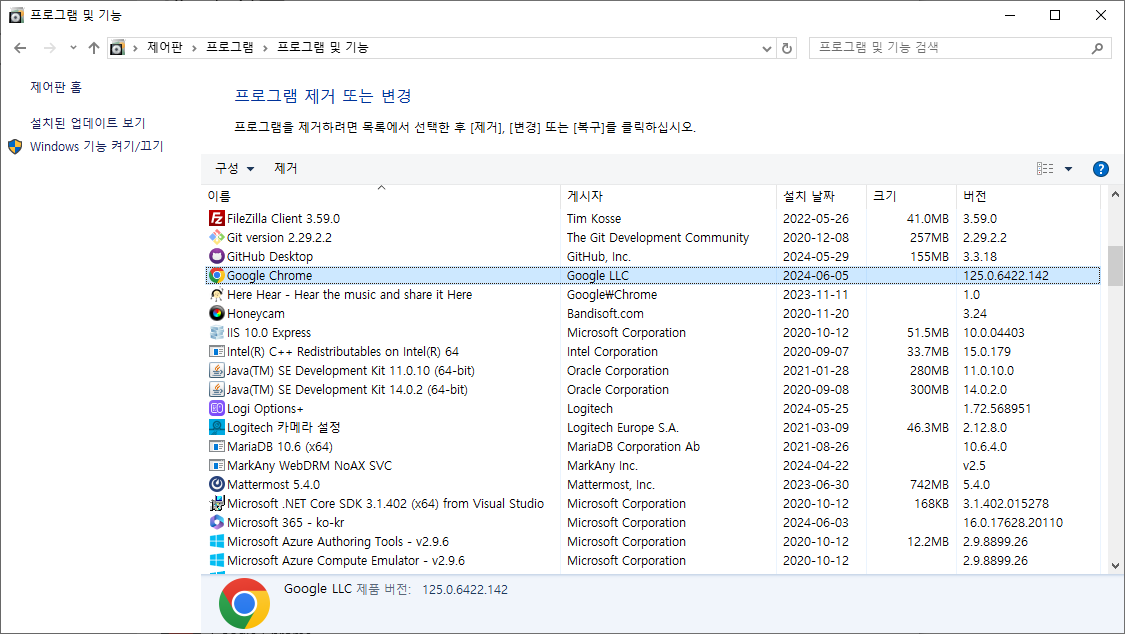Click the Azure Authoring Tools icon
The width and height of the screenshot is (1125, 634).
coord(217,541)
